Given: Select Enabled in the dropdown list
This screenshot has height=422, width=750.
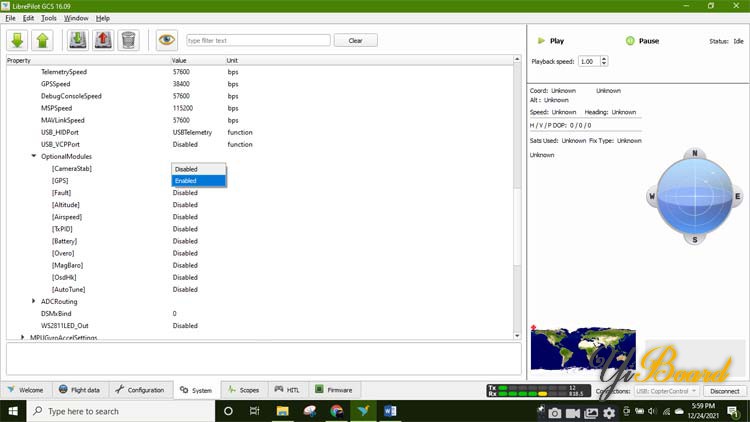Looking at the screenshot, I should (x=198, y=181).
